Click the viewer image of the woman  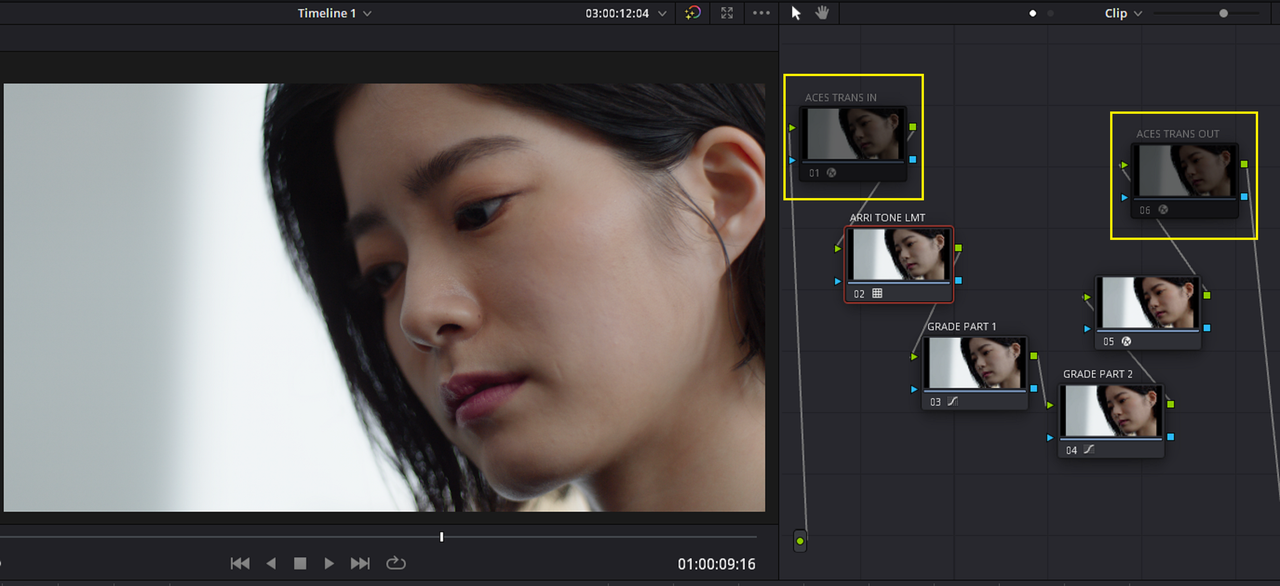pos(384,298)
